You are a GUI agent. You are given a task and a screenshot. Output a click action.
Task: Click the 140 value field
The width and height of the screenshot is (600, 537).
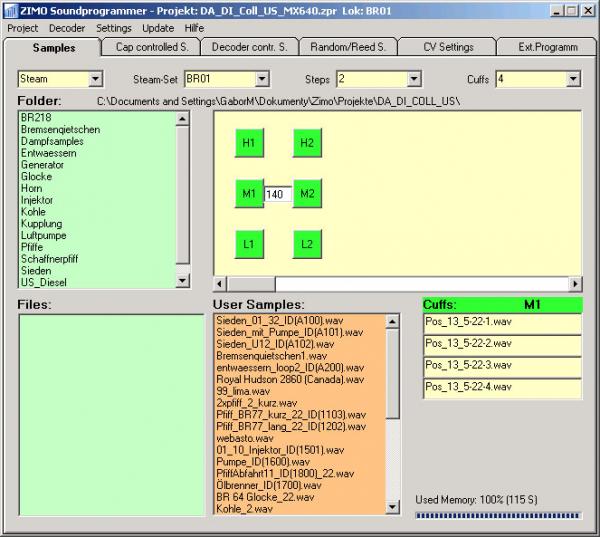click(x=278, y=194)
